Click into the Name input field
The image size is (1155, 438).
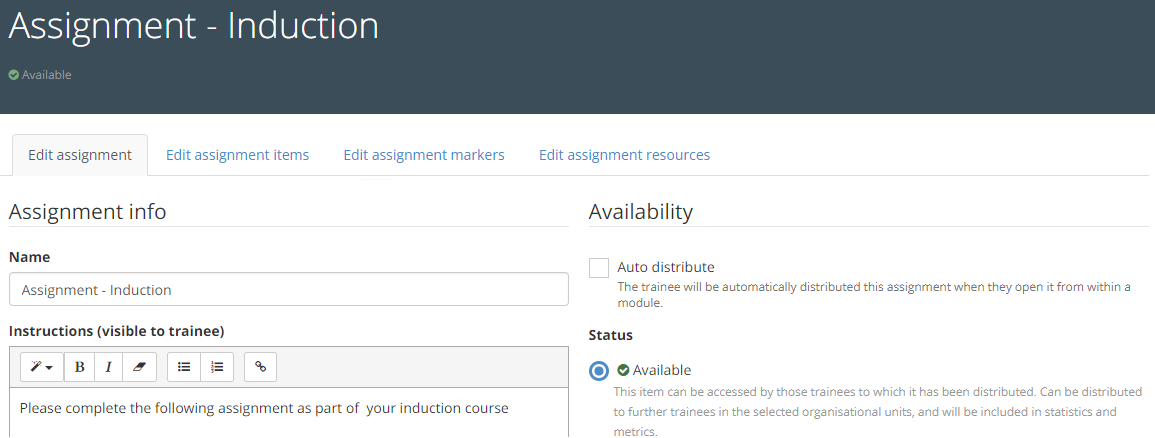coord(288,290)
